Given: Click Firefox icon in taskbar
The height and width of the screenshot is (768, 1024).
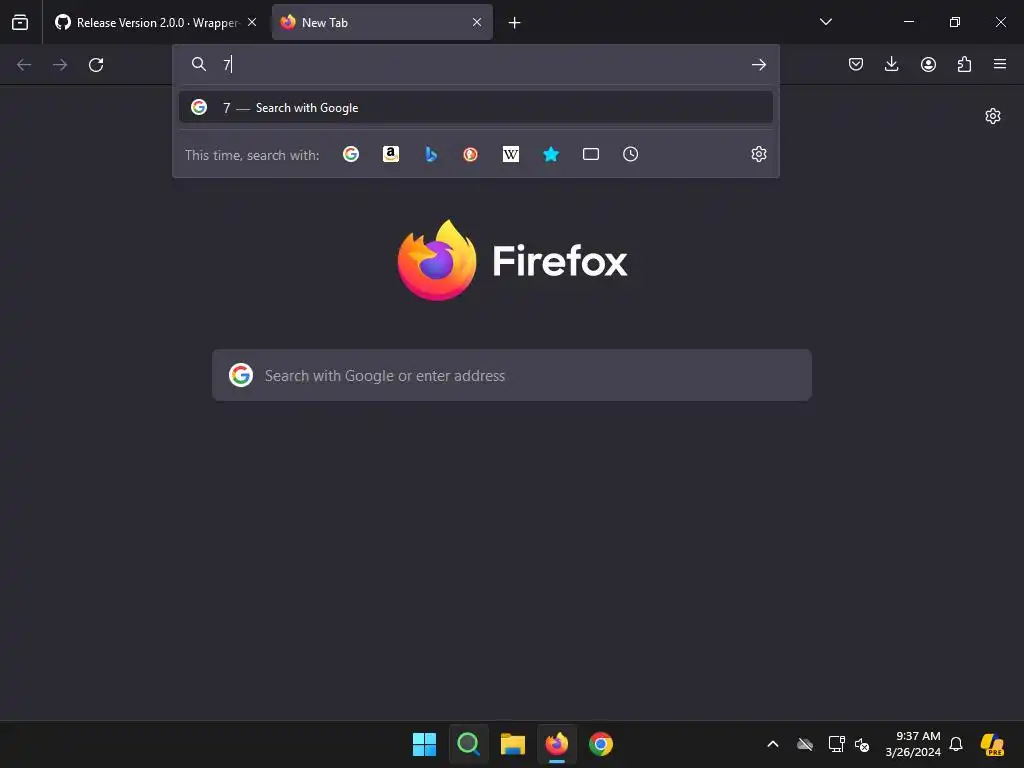Looking at the screenshot, I should 556,744.
